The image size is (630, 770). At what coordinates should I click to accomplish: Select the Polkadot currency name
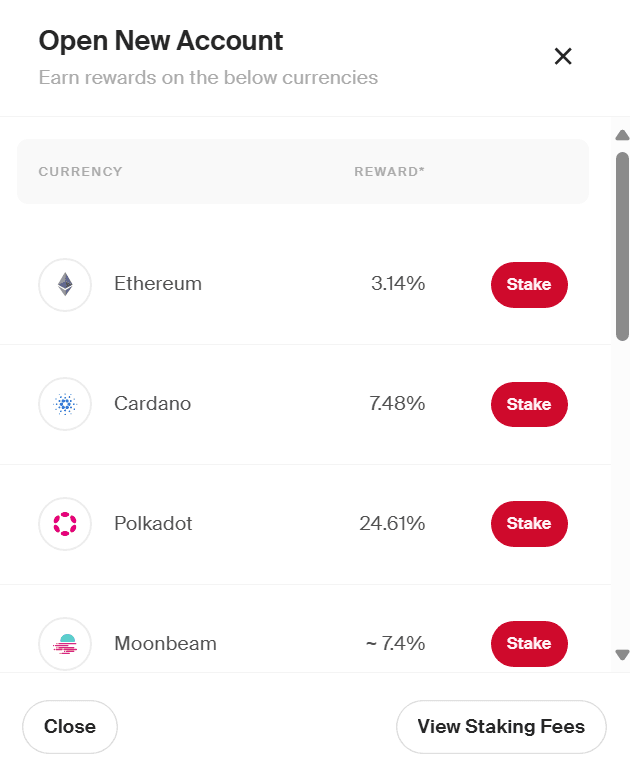(x=153, y=523)
